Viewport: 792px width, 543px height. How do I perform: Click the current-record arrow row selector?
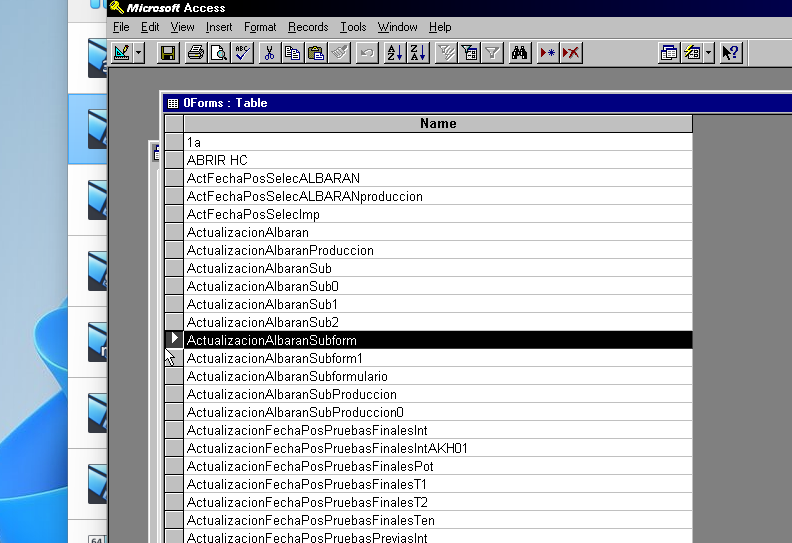click(x=174, y=340)
